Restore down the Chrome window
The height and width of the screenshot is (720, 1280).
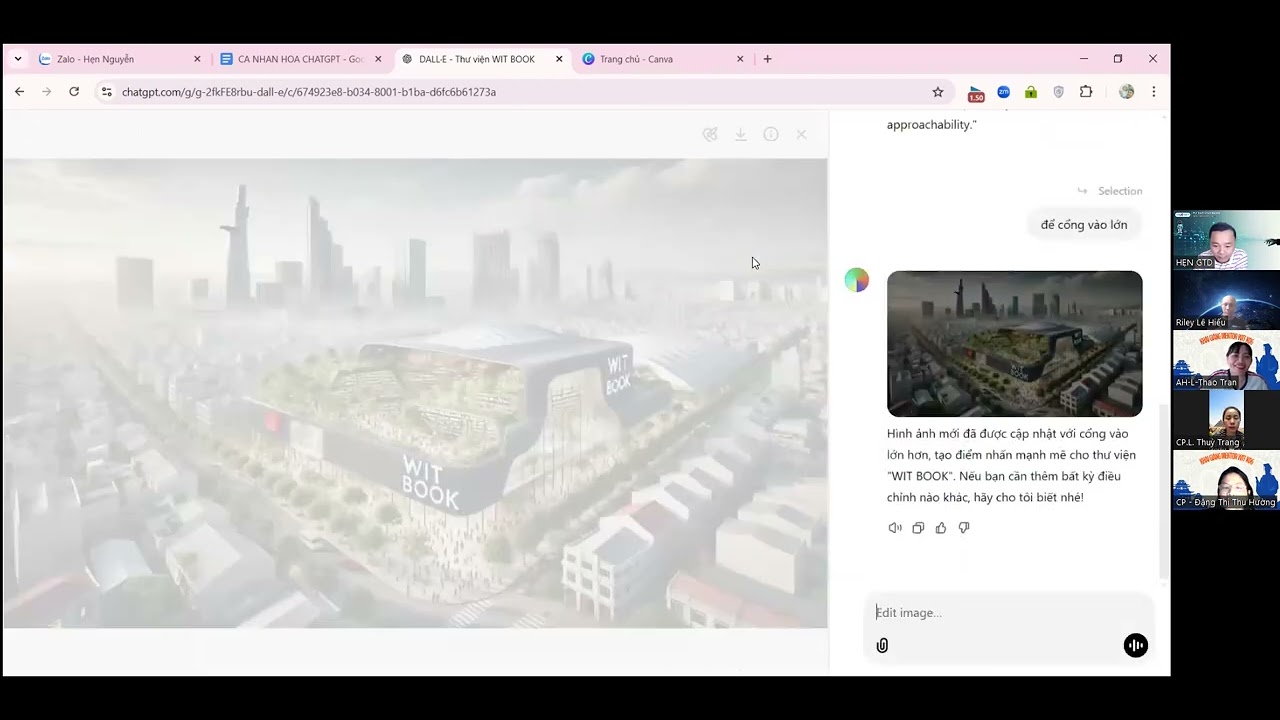click(1118, 59)
